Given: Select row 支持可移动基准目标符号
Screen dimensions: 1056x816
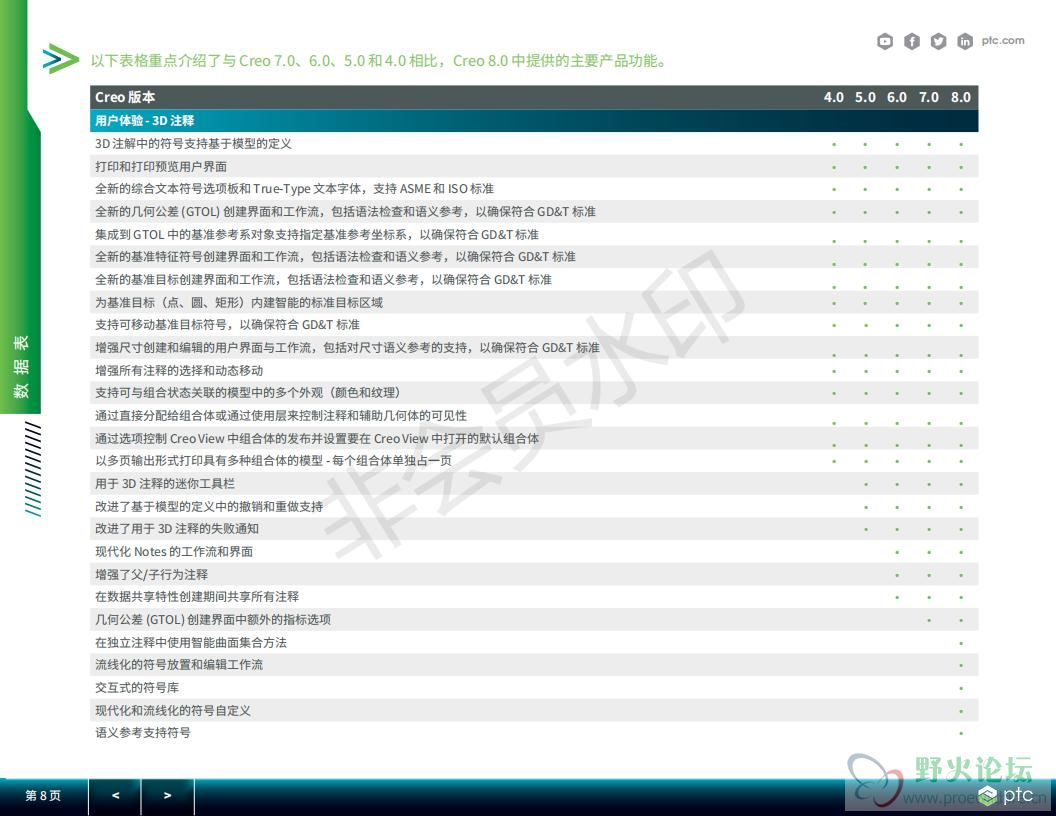Looking at the screenshot, I should [x=534, y=325].
